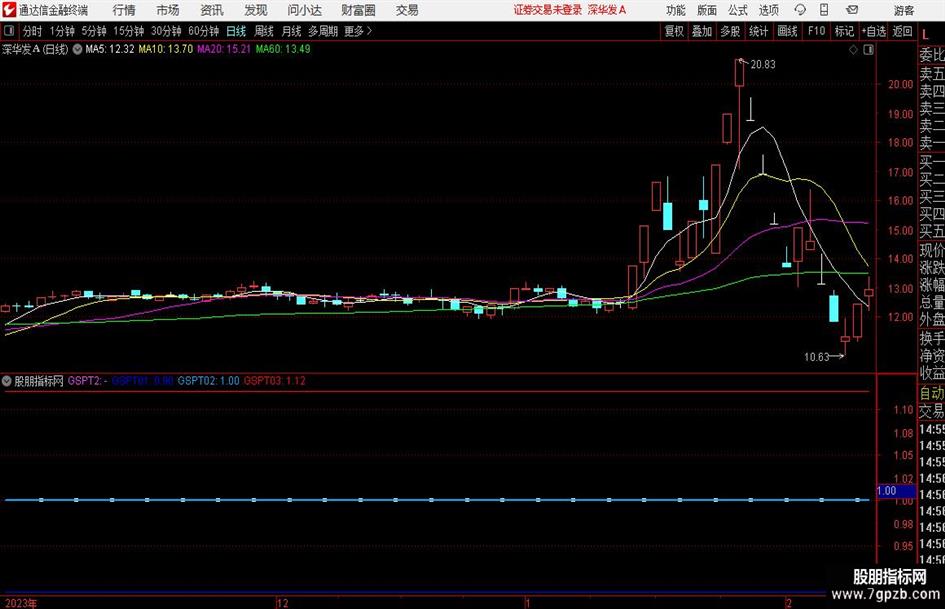945x609 pixels.
Task: Click the MA5: 12.32 label
Action: (x=110, y=49)
